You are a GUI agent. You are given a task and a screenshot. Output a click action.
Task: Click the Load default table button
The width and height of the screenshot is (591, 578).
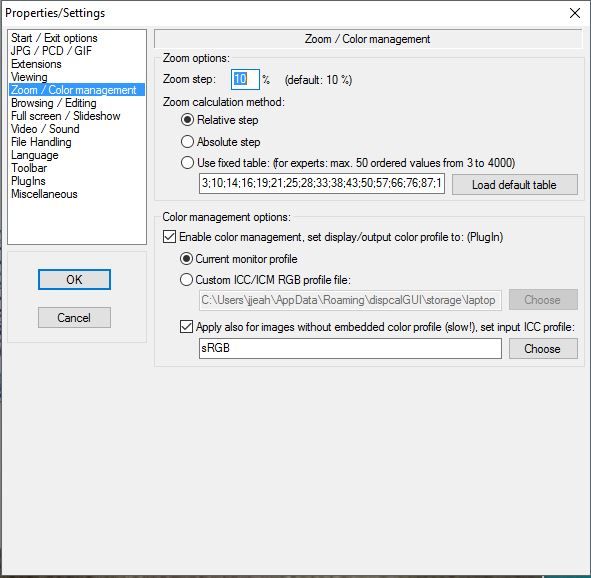pos(514,185)
